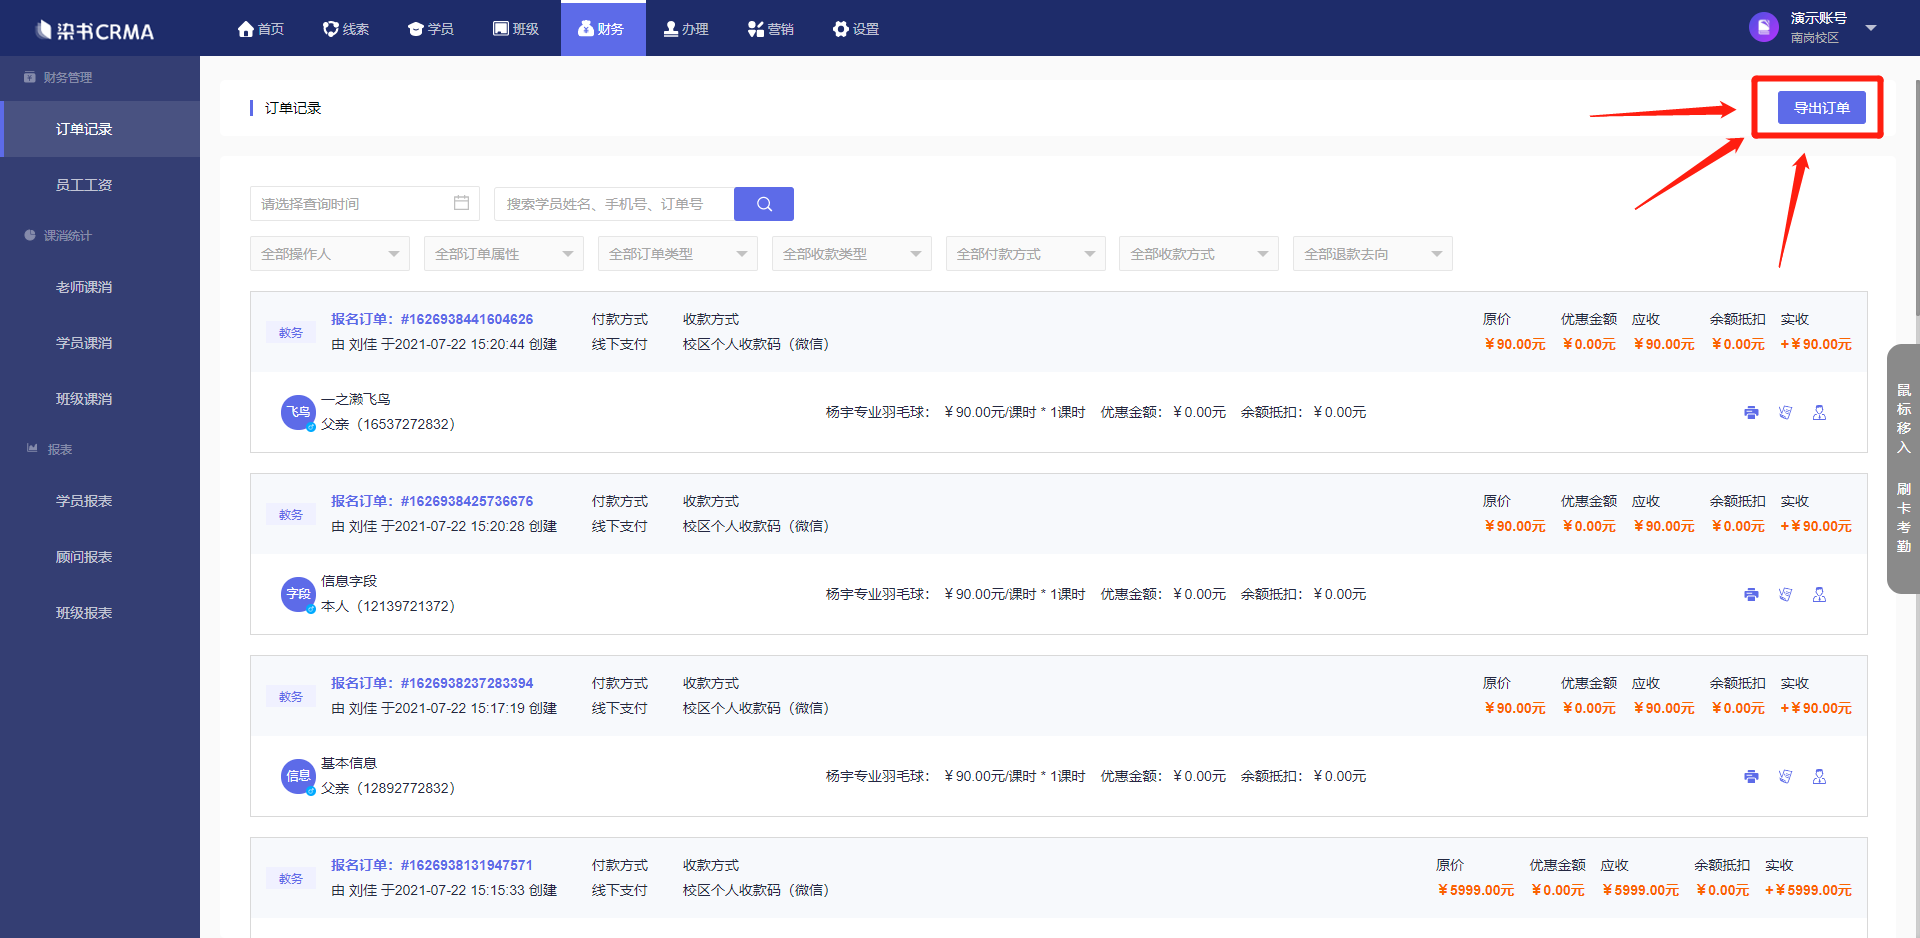Click the person icon in 基本信息's order row
The height and width of the screenshot is (938, 1920).
pyautogui.click(x=1819, y=776)
